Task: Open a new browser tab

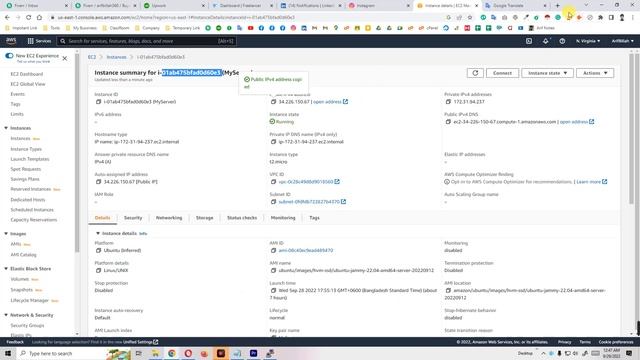Action: click(558, 5)
